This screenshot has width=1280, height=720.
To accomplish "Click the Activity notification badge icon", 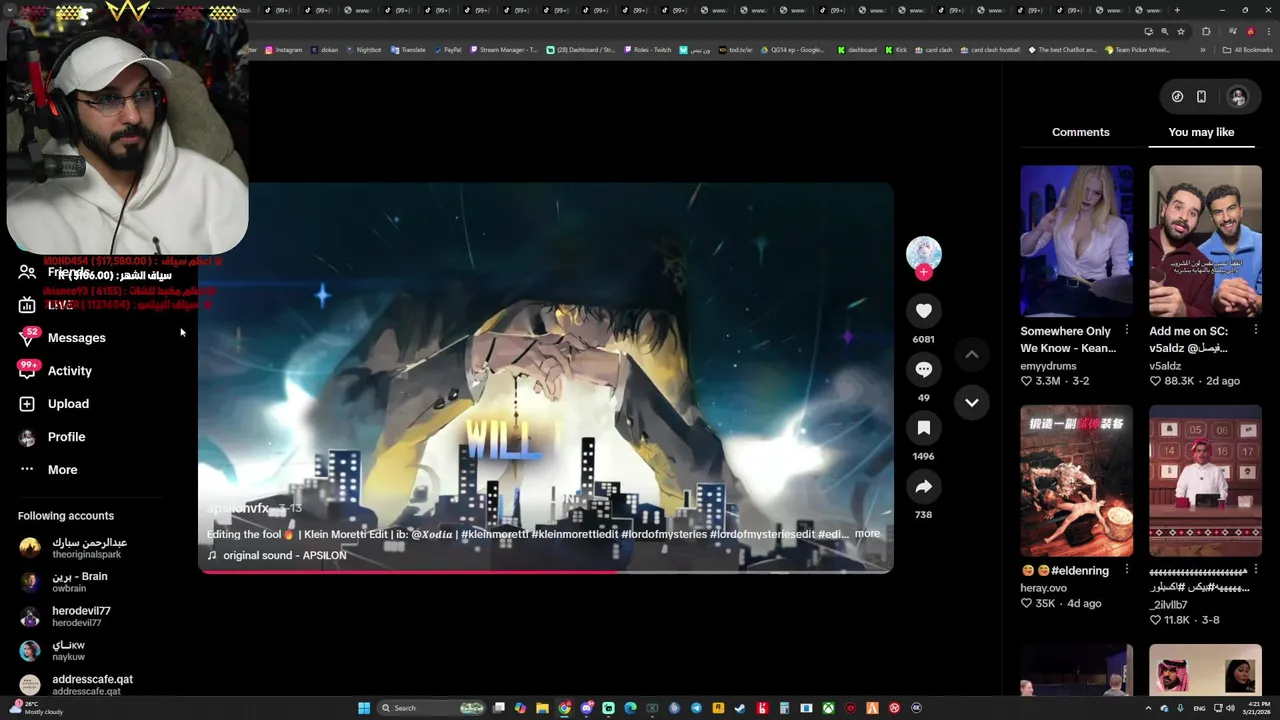I will (x=27, y=370).
